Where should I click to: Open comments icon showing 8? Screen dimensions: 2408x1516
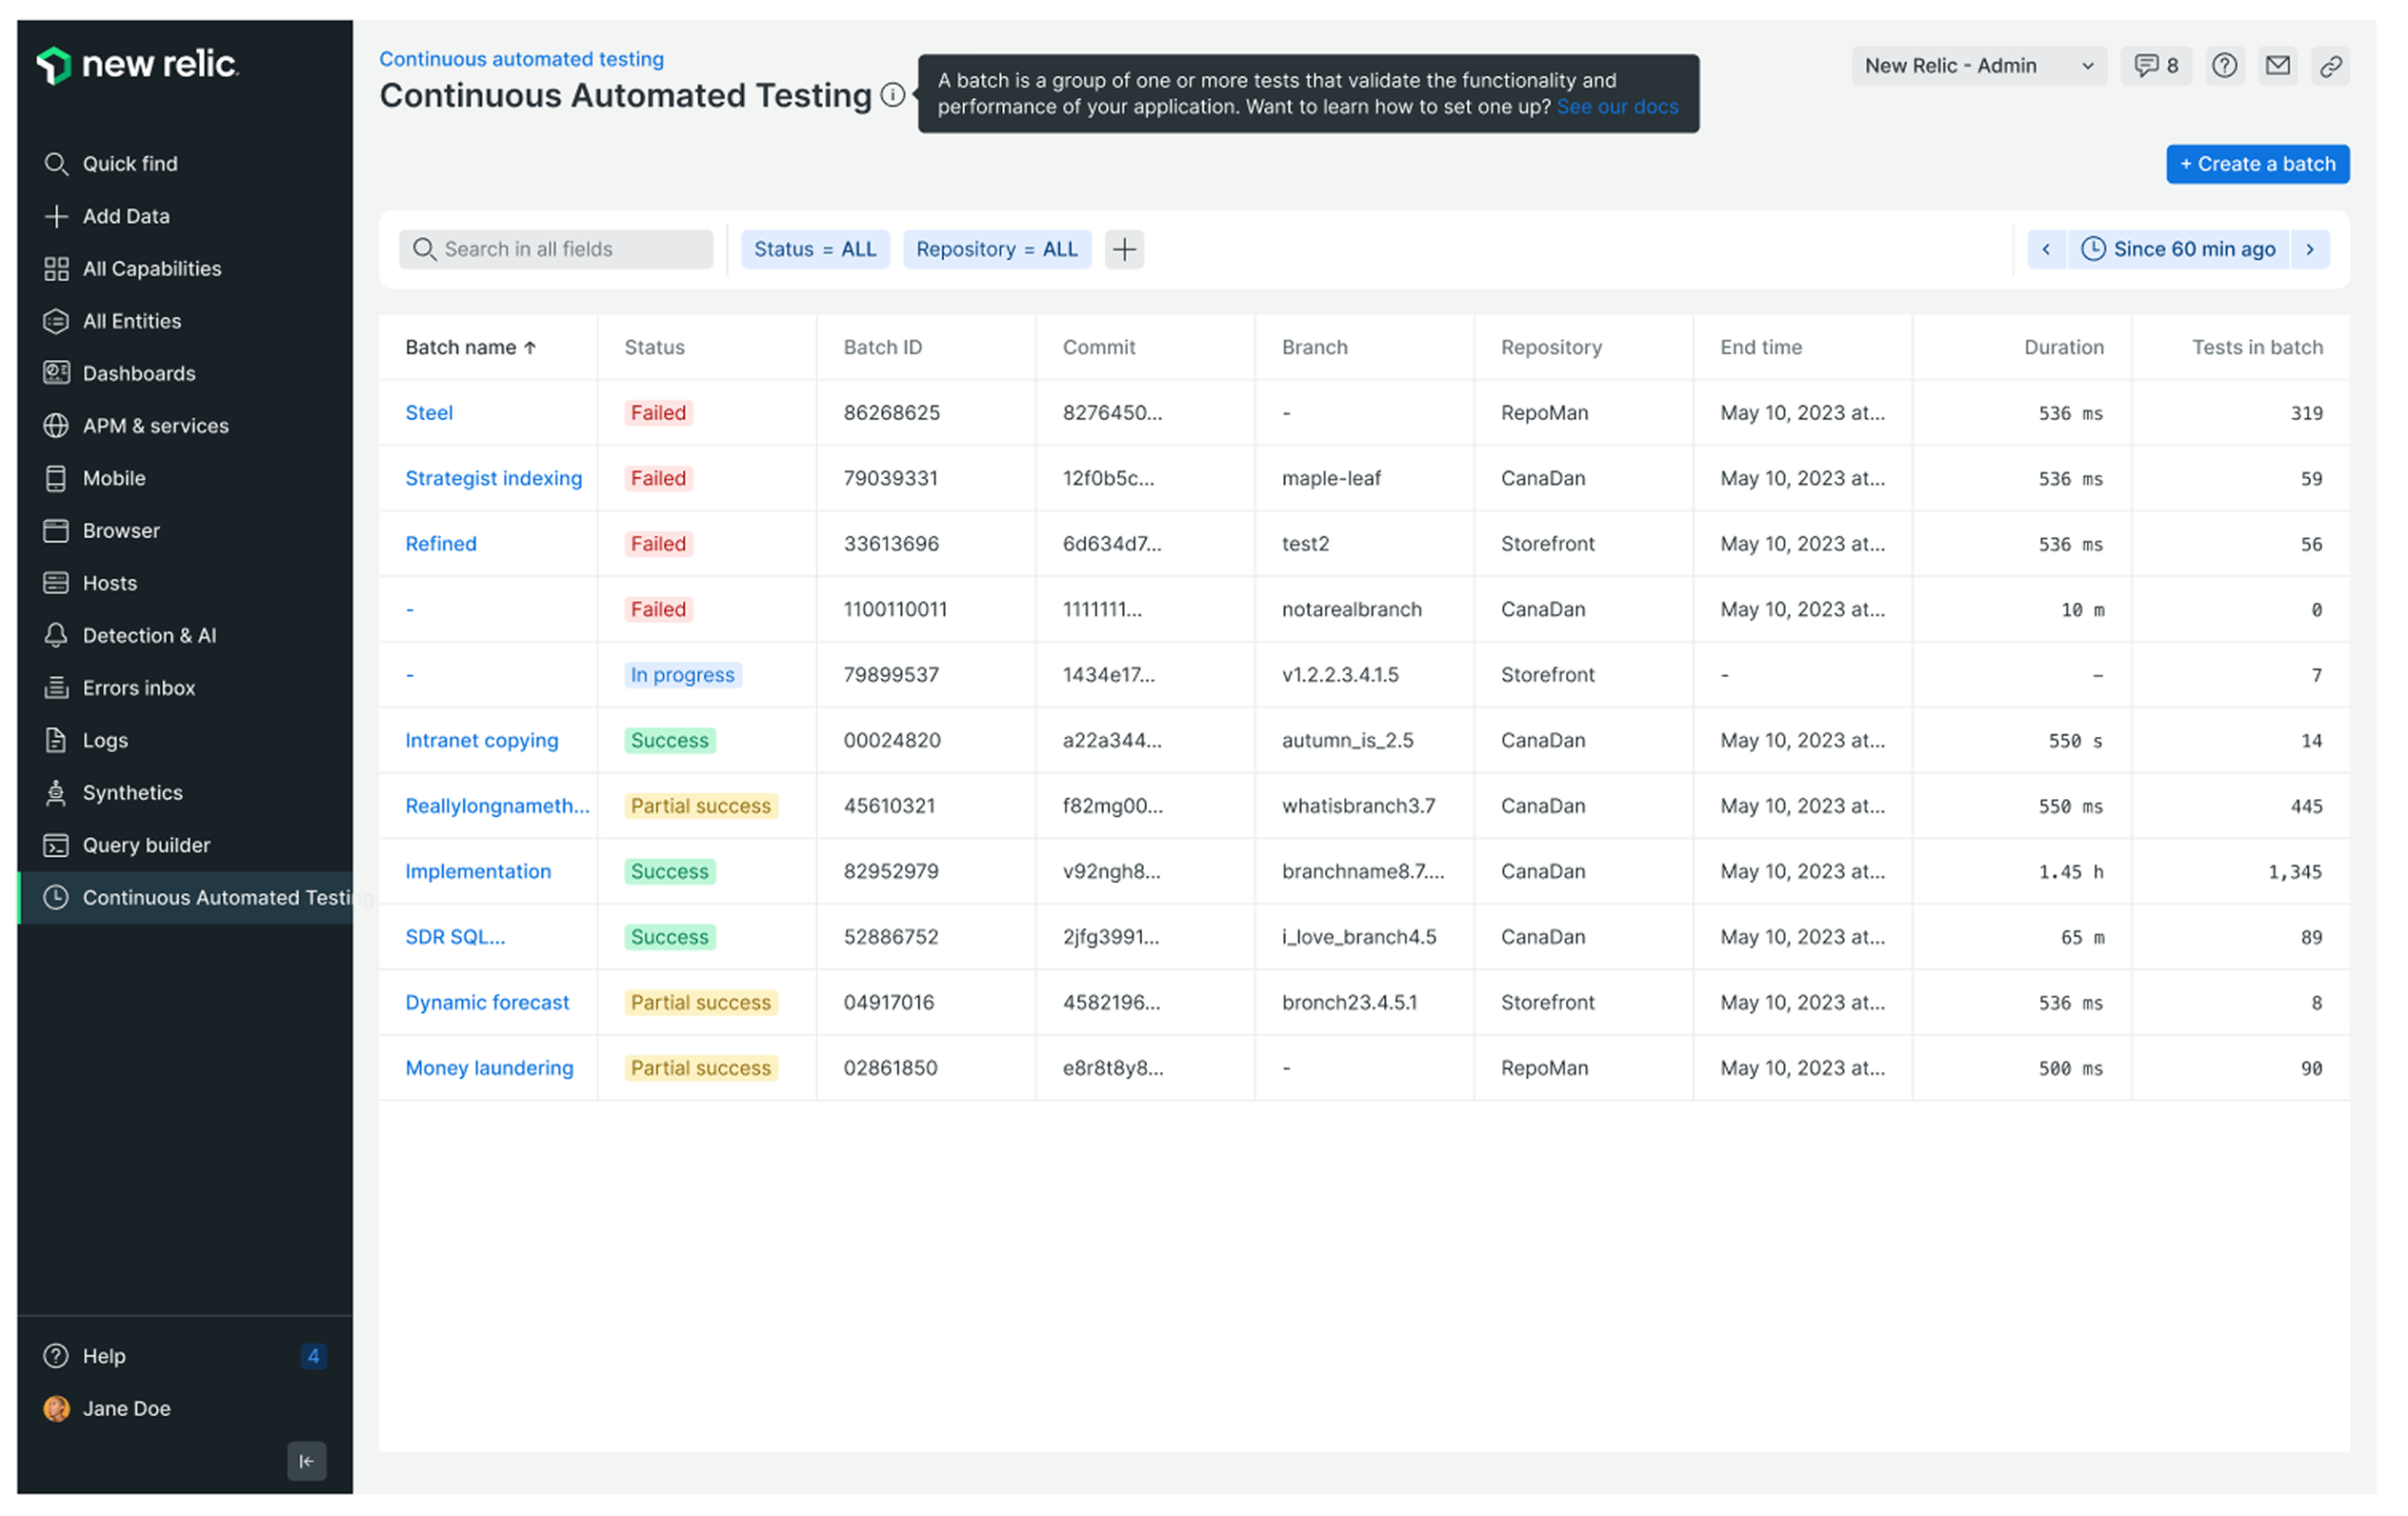click(x=2156, y=66)
